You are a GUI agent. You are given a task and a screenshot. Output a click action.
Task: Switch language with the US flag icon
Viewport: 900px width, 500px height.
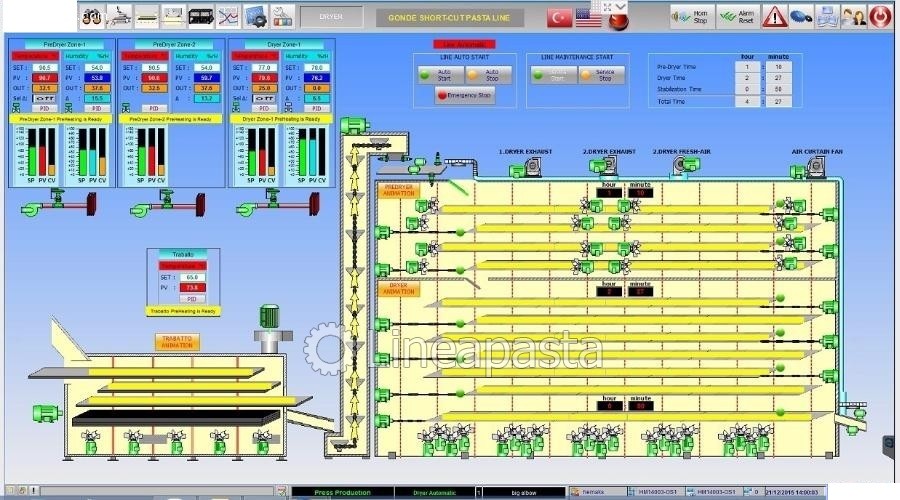point(589,17)
